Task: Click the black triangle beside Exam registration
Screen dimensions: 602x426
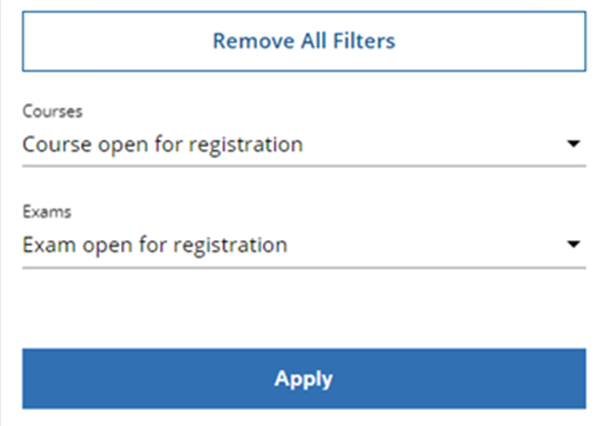Action: [573, 244]
